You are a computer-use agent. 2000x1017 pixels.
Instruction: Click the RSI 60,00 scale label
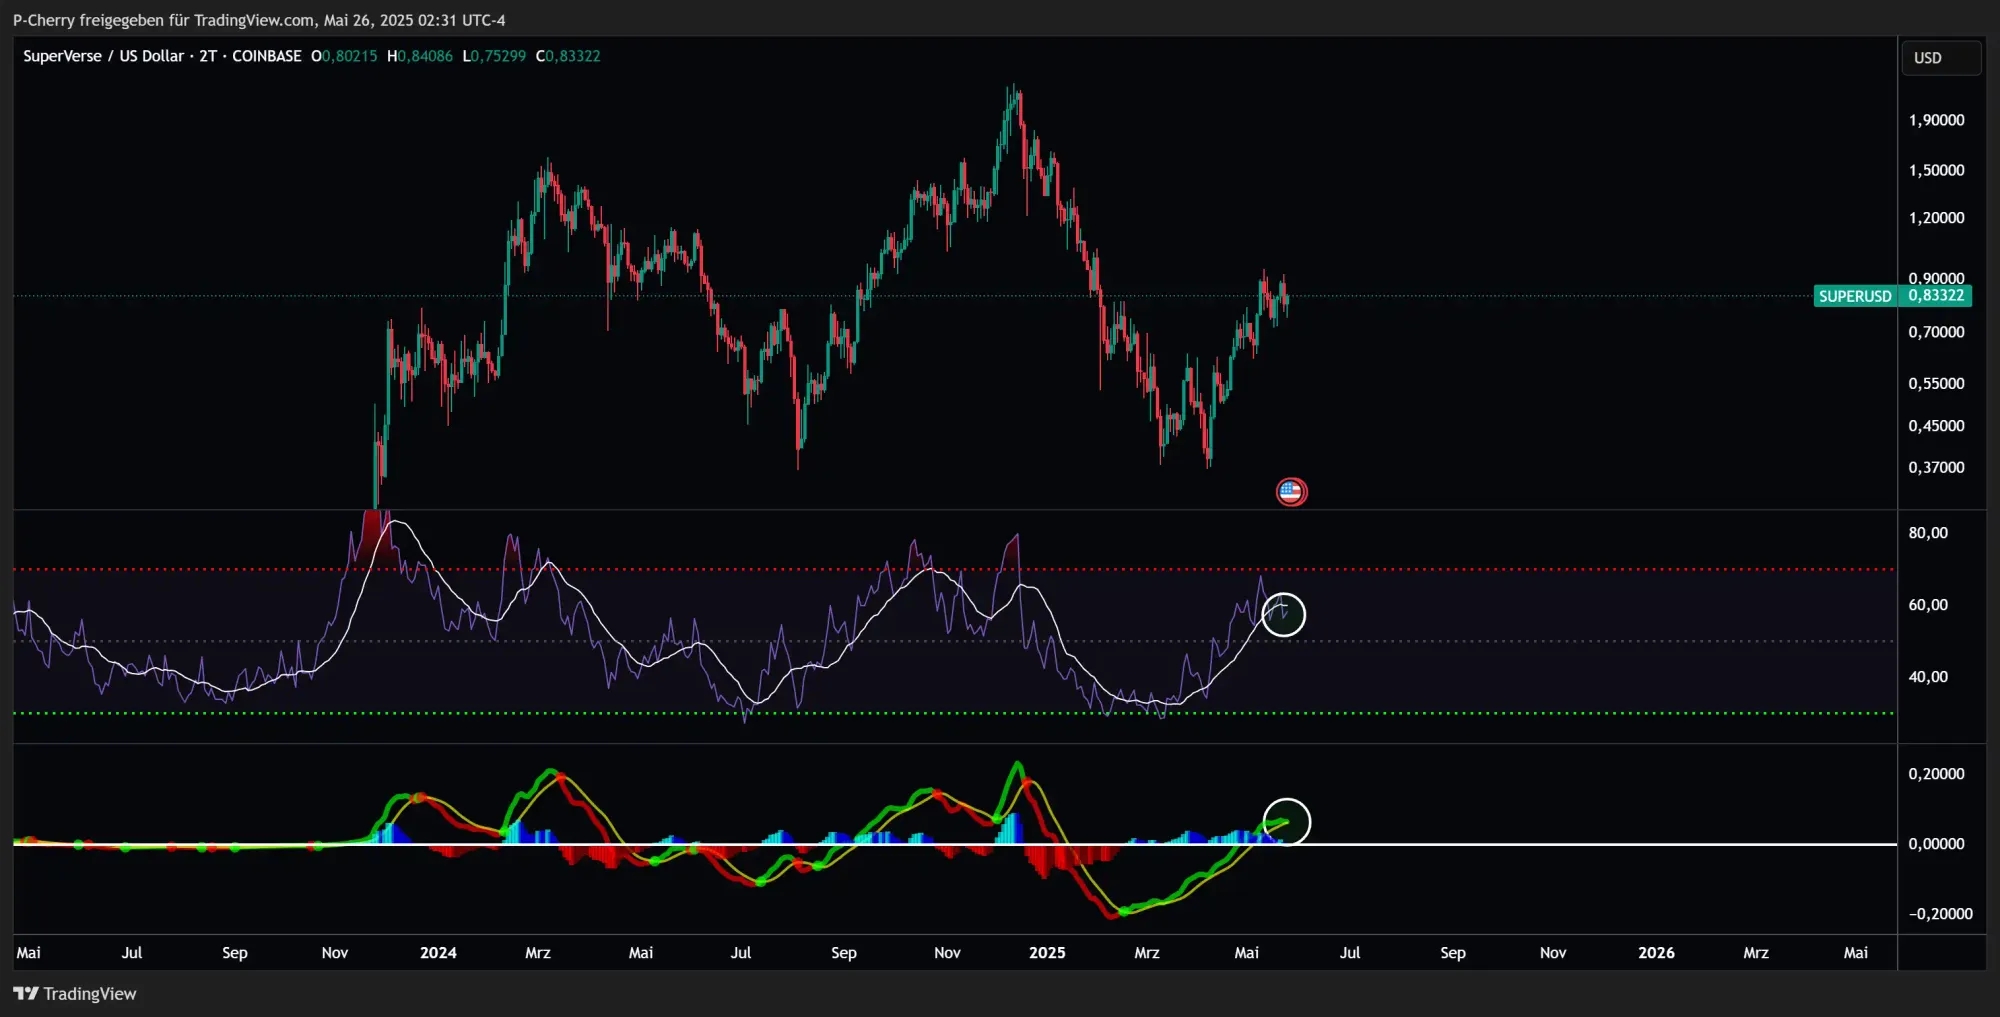(x=1928, y=605)
